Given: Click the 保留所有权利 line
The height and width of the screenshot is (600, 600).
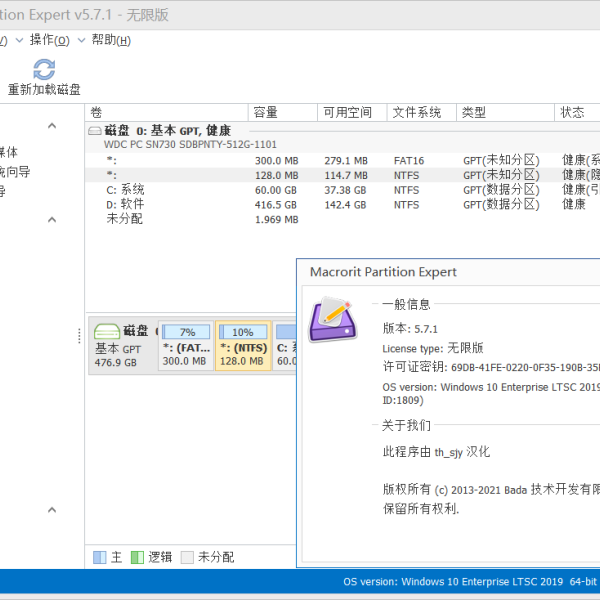Looking at the screenshot, I should (421, 509).
